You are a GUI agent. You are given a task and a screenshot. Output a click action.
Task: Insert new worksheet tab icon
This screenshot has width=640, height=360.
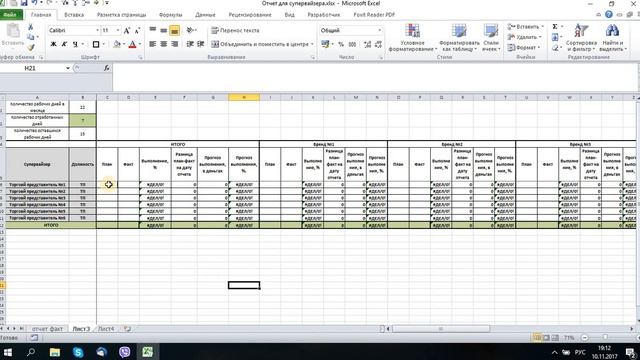pyautogui.click(x=127, y=329)
